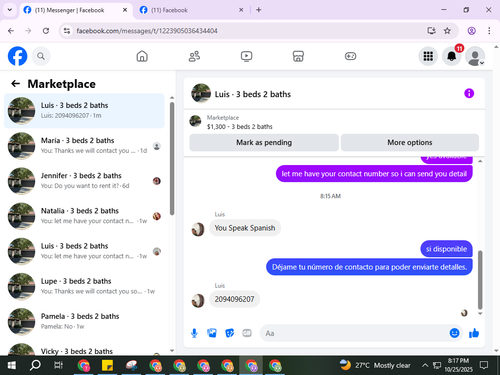Click the Mark as pending button
This screenshot has height=375, width=500.
264,143
